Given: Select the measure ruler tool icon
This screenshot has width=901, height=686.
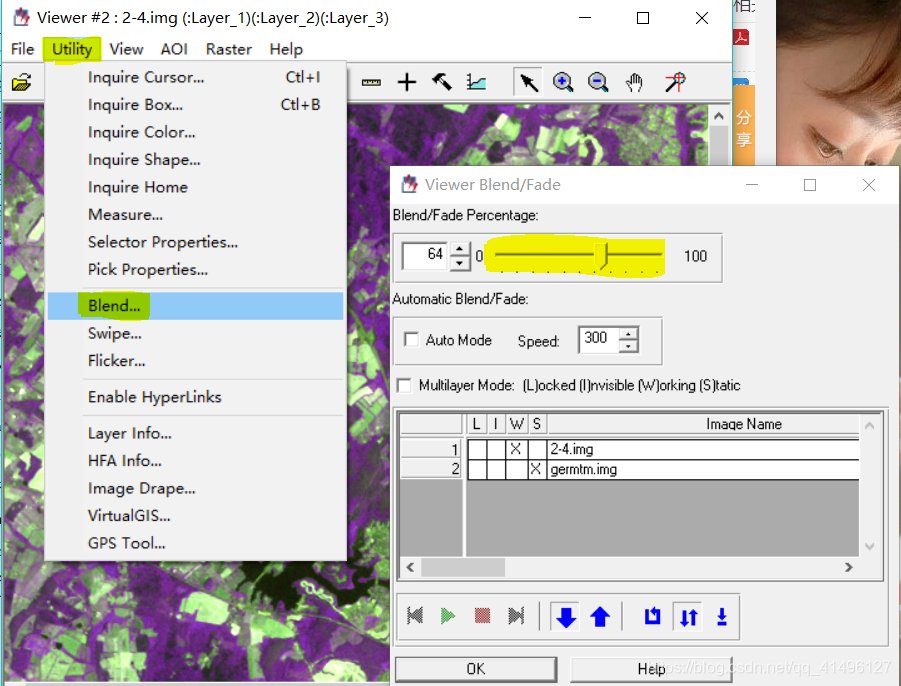Looking at the screenshot, I should 371,83.
